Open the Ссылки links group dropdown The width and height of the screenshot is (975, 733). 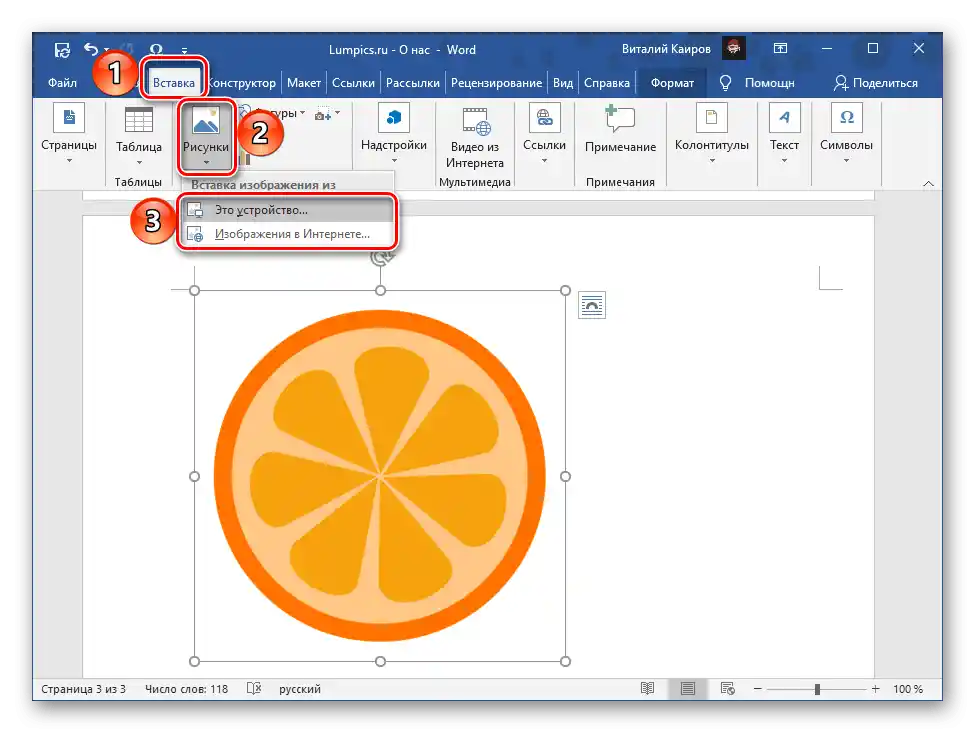(544, 135)
